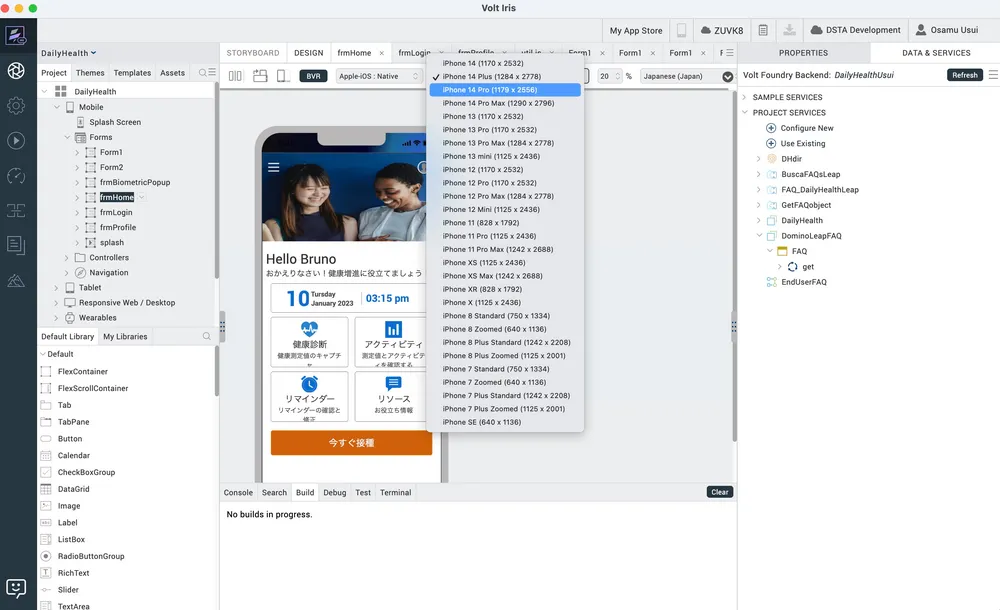Click the design canvas vertical scrollbar
The image size is (1000, 610).
(734, 268)
